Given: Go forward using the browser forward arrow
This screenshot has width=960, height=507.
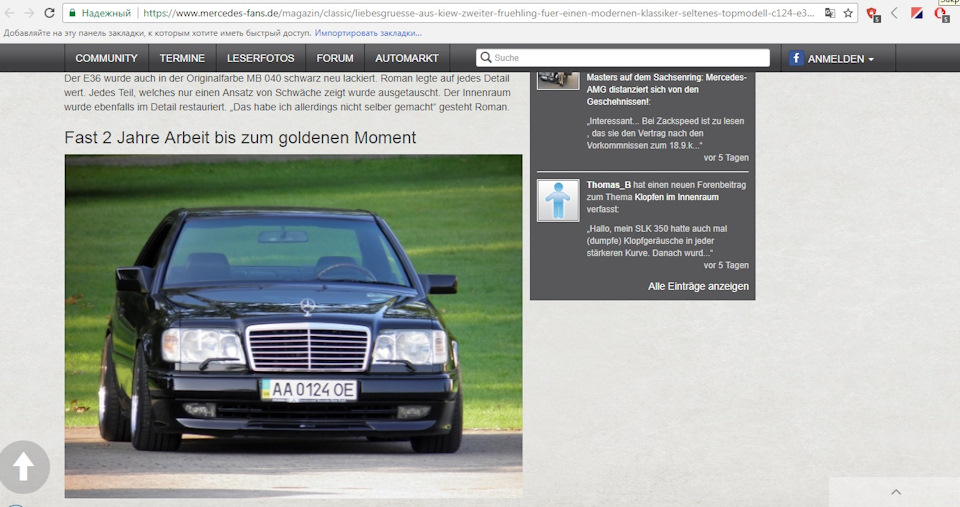Looking at the screenshot, I should click(29, 13).
